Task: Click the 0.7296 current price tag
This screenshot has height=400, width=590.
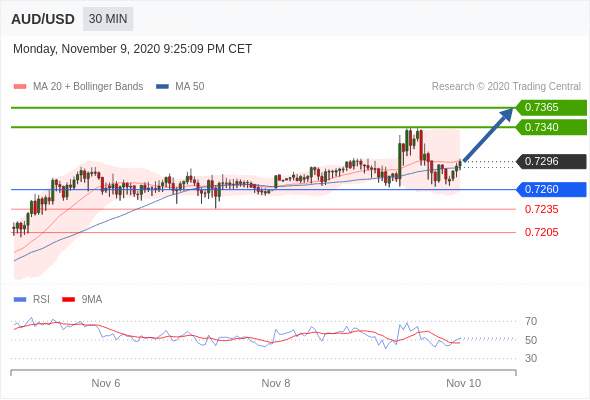Action: point(551,161)
